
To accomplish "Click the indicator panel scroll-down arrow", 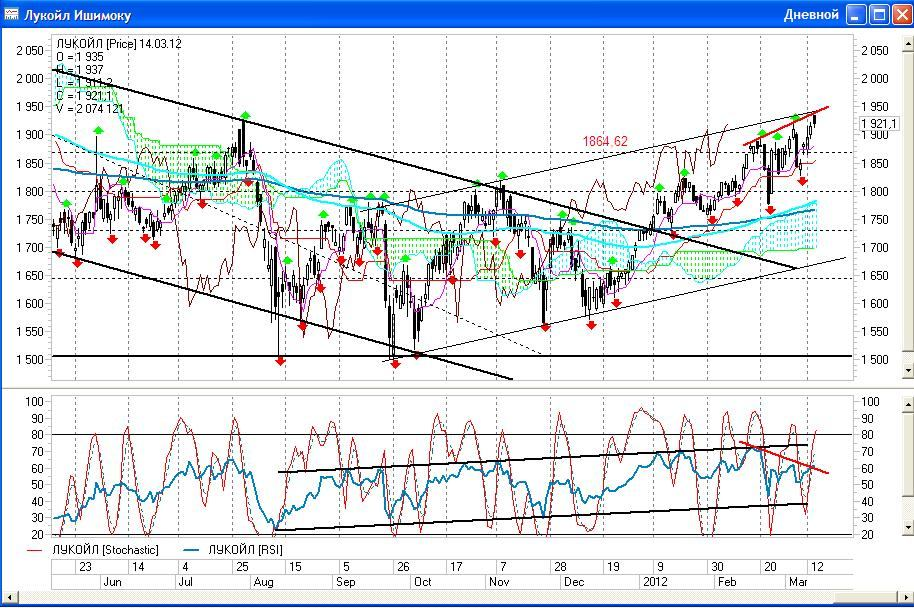I will pos(908,528).
